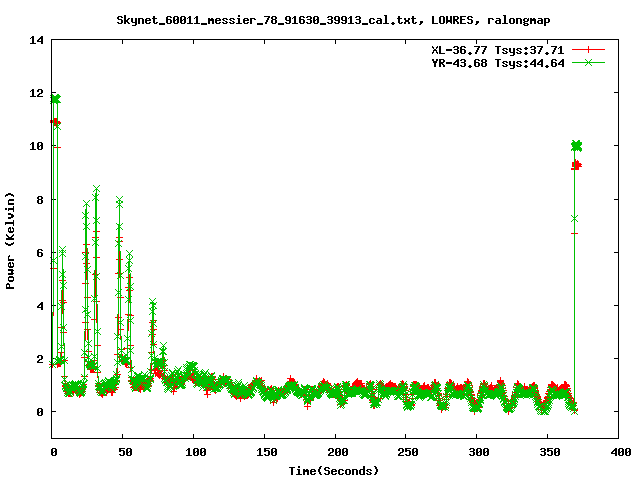Screen dimensions: 640x480
Task: Click the y-axis tick label 4
Action: (x=40, y=306)
